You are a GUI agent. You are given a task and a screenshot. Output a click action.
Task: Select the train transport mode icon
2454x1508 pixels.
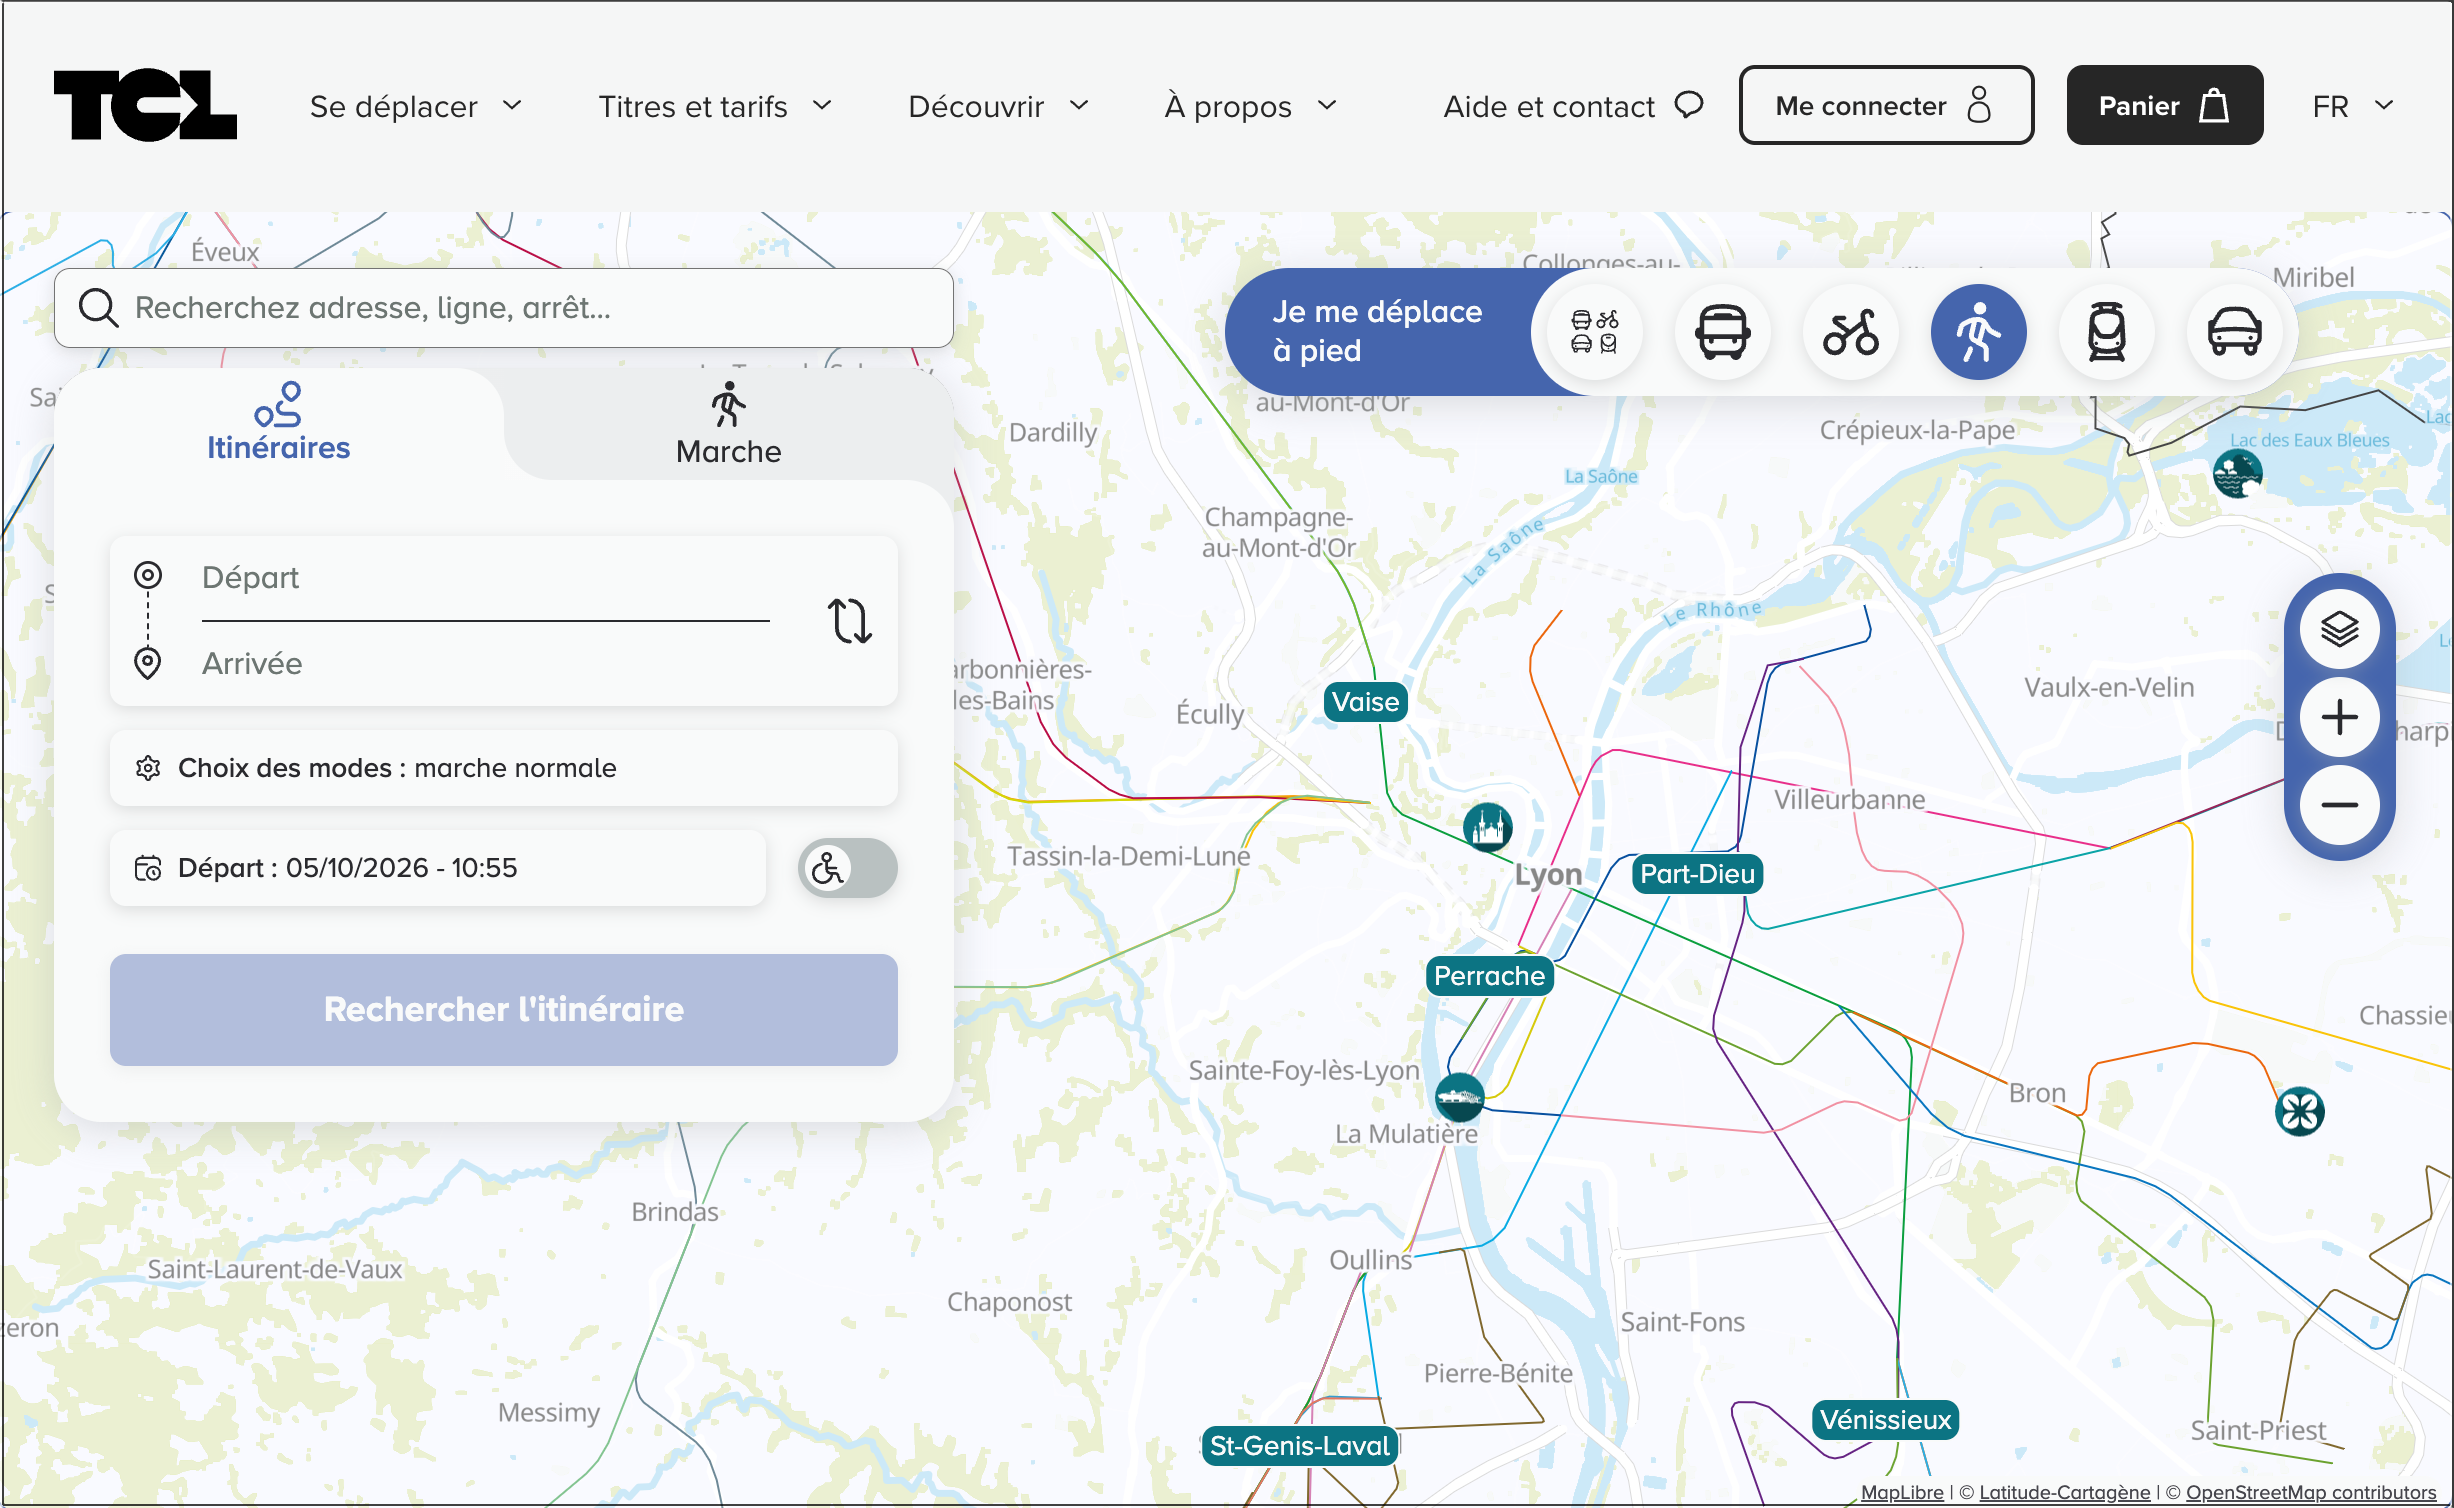point(2107,332)
